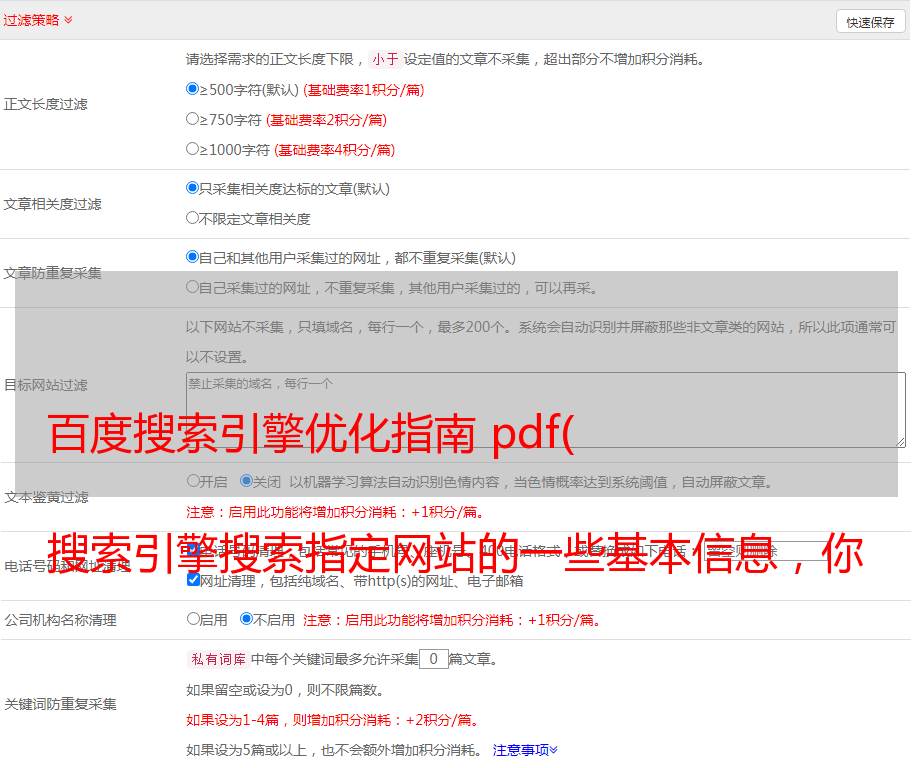Toggle the 网址清理 checkbox
The height and width of the screenshot is (768, 912).
click(193, 580)
